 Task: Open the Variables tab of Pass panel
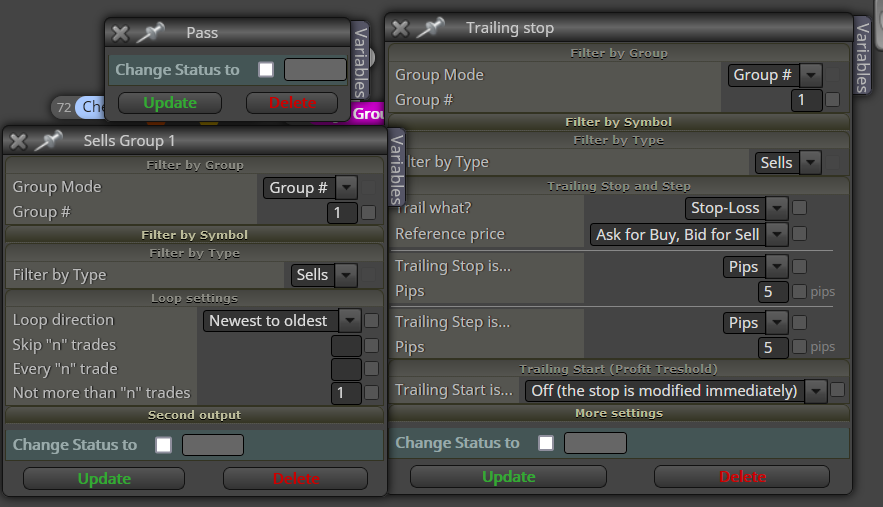[x=360, y=61]
